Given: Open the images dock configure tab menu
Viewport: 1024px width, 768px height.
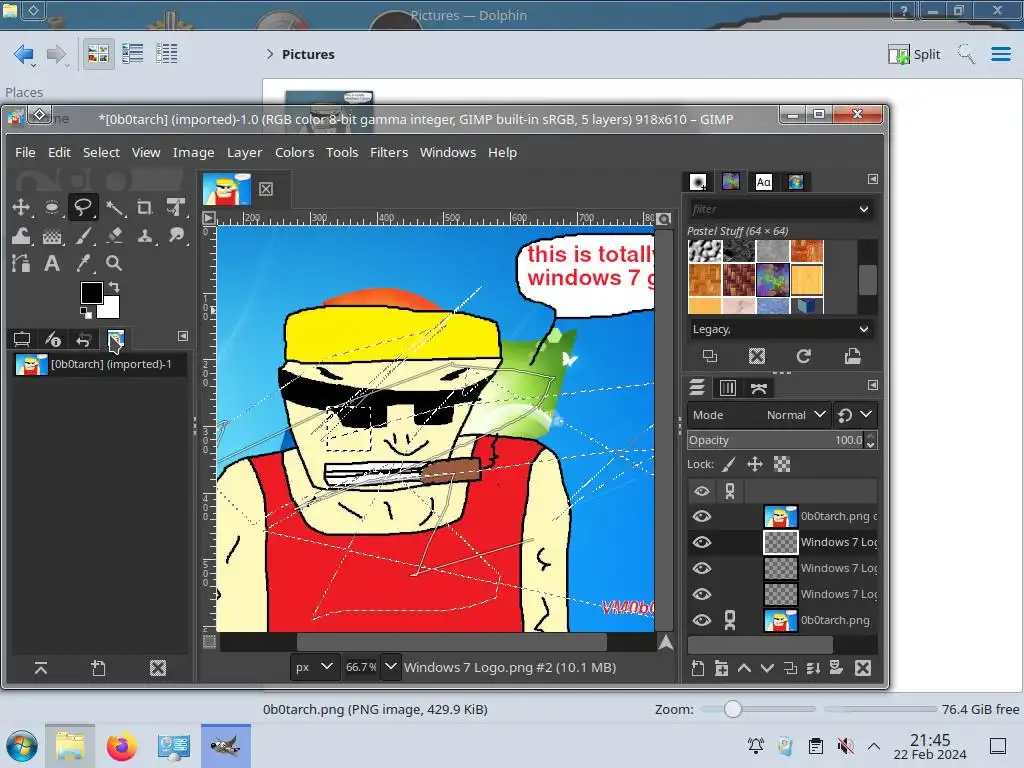Looking at the screenshot, I should click(183, 336).
